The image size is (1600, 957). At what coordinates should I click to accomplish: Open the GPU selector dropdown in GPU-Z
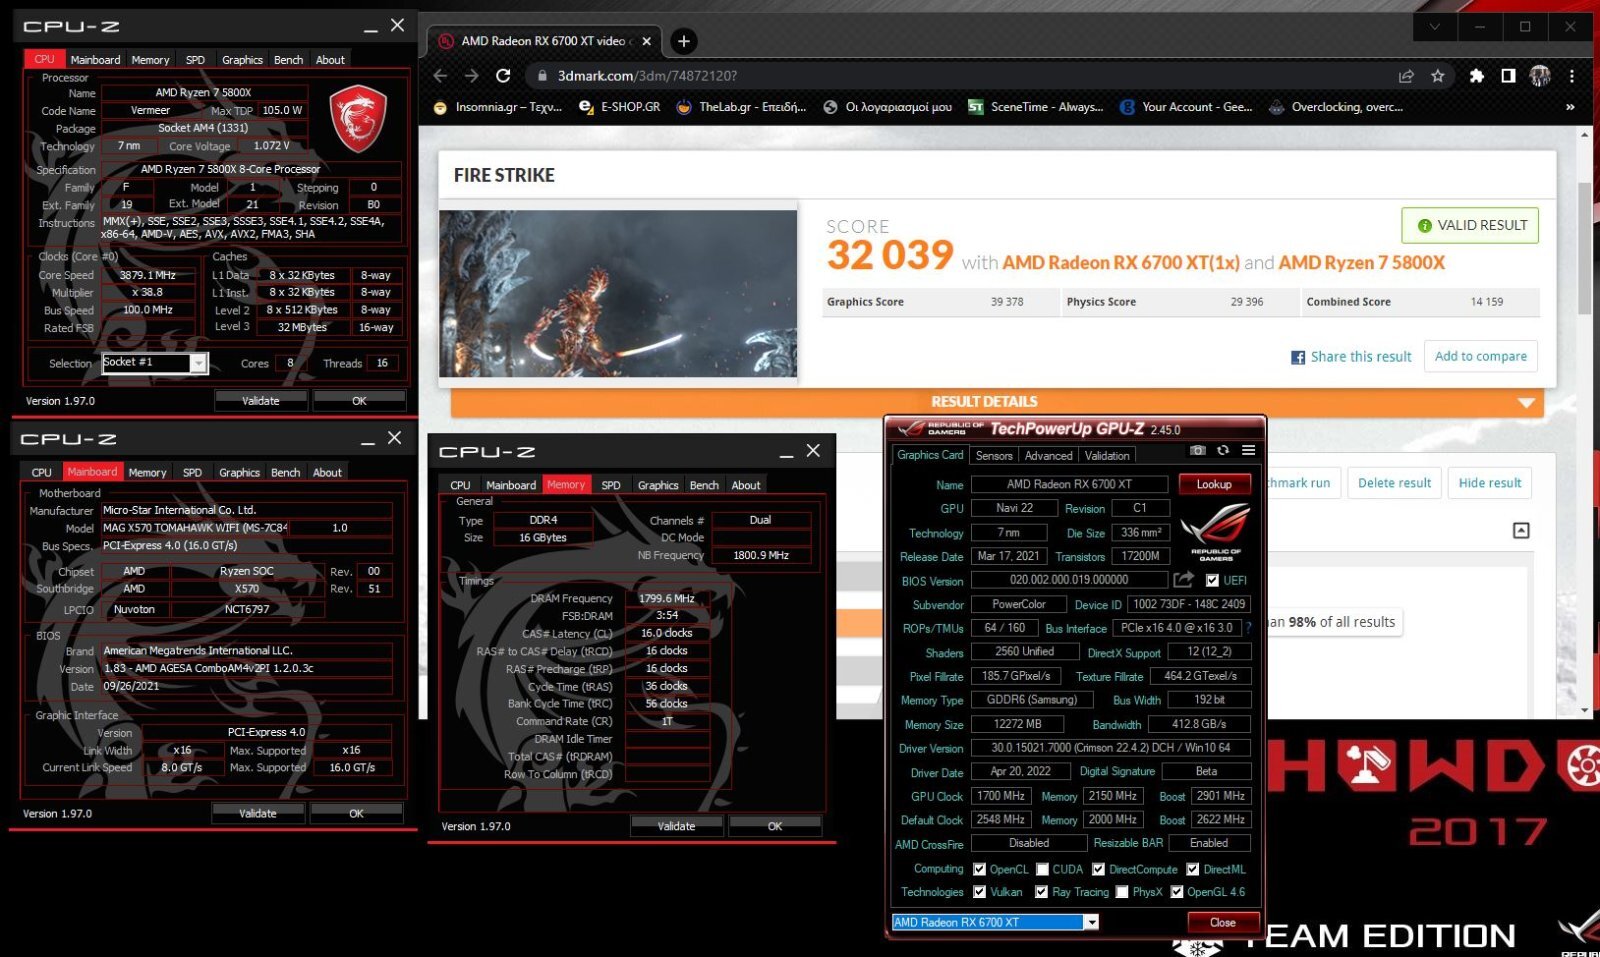pos(1092,922)
